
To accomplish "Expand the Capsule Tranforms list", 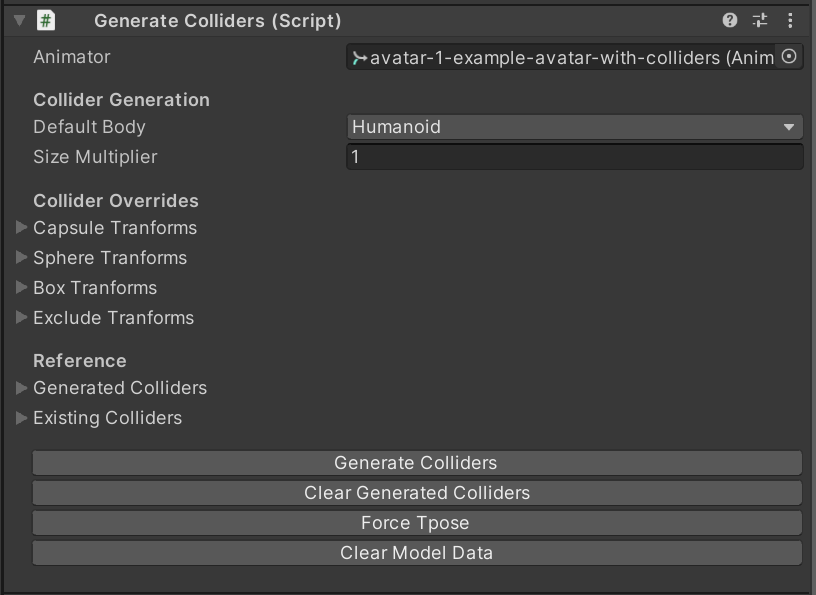I will [21, 227].
